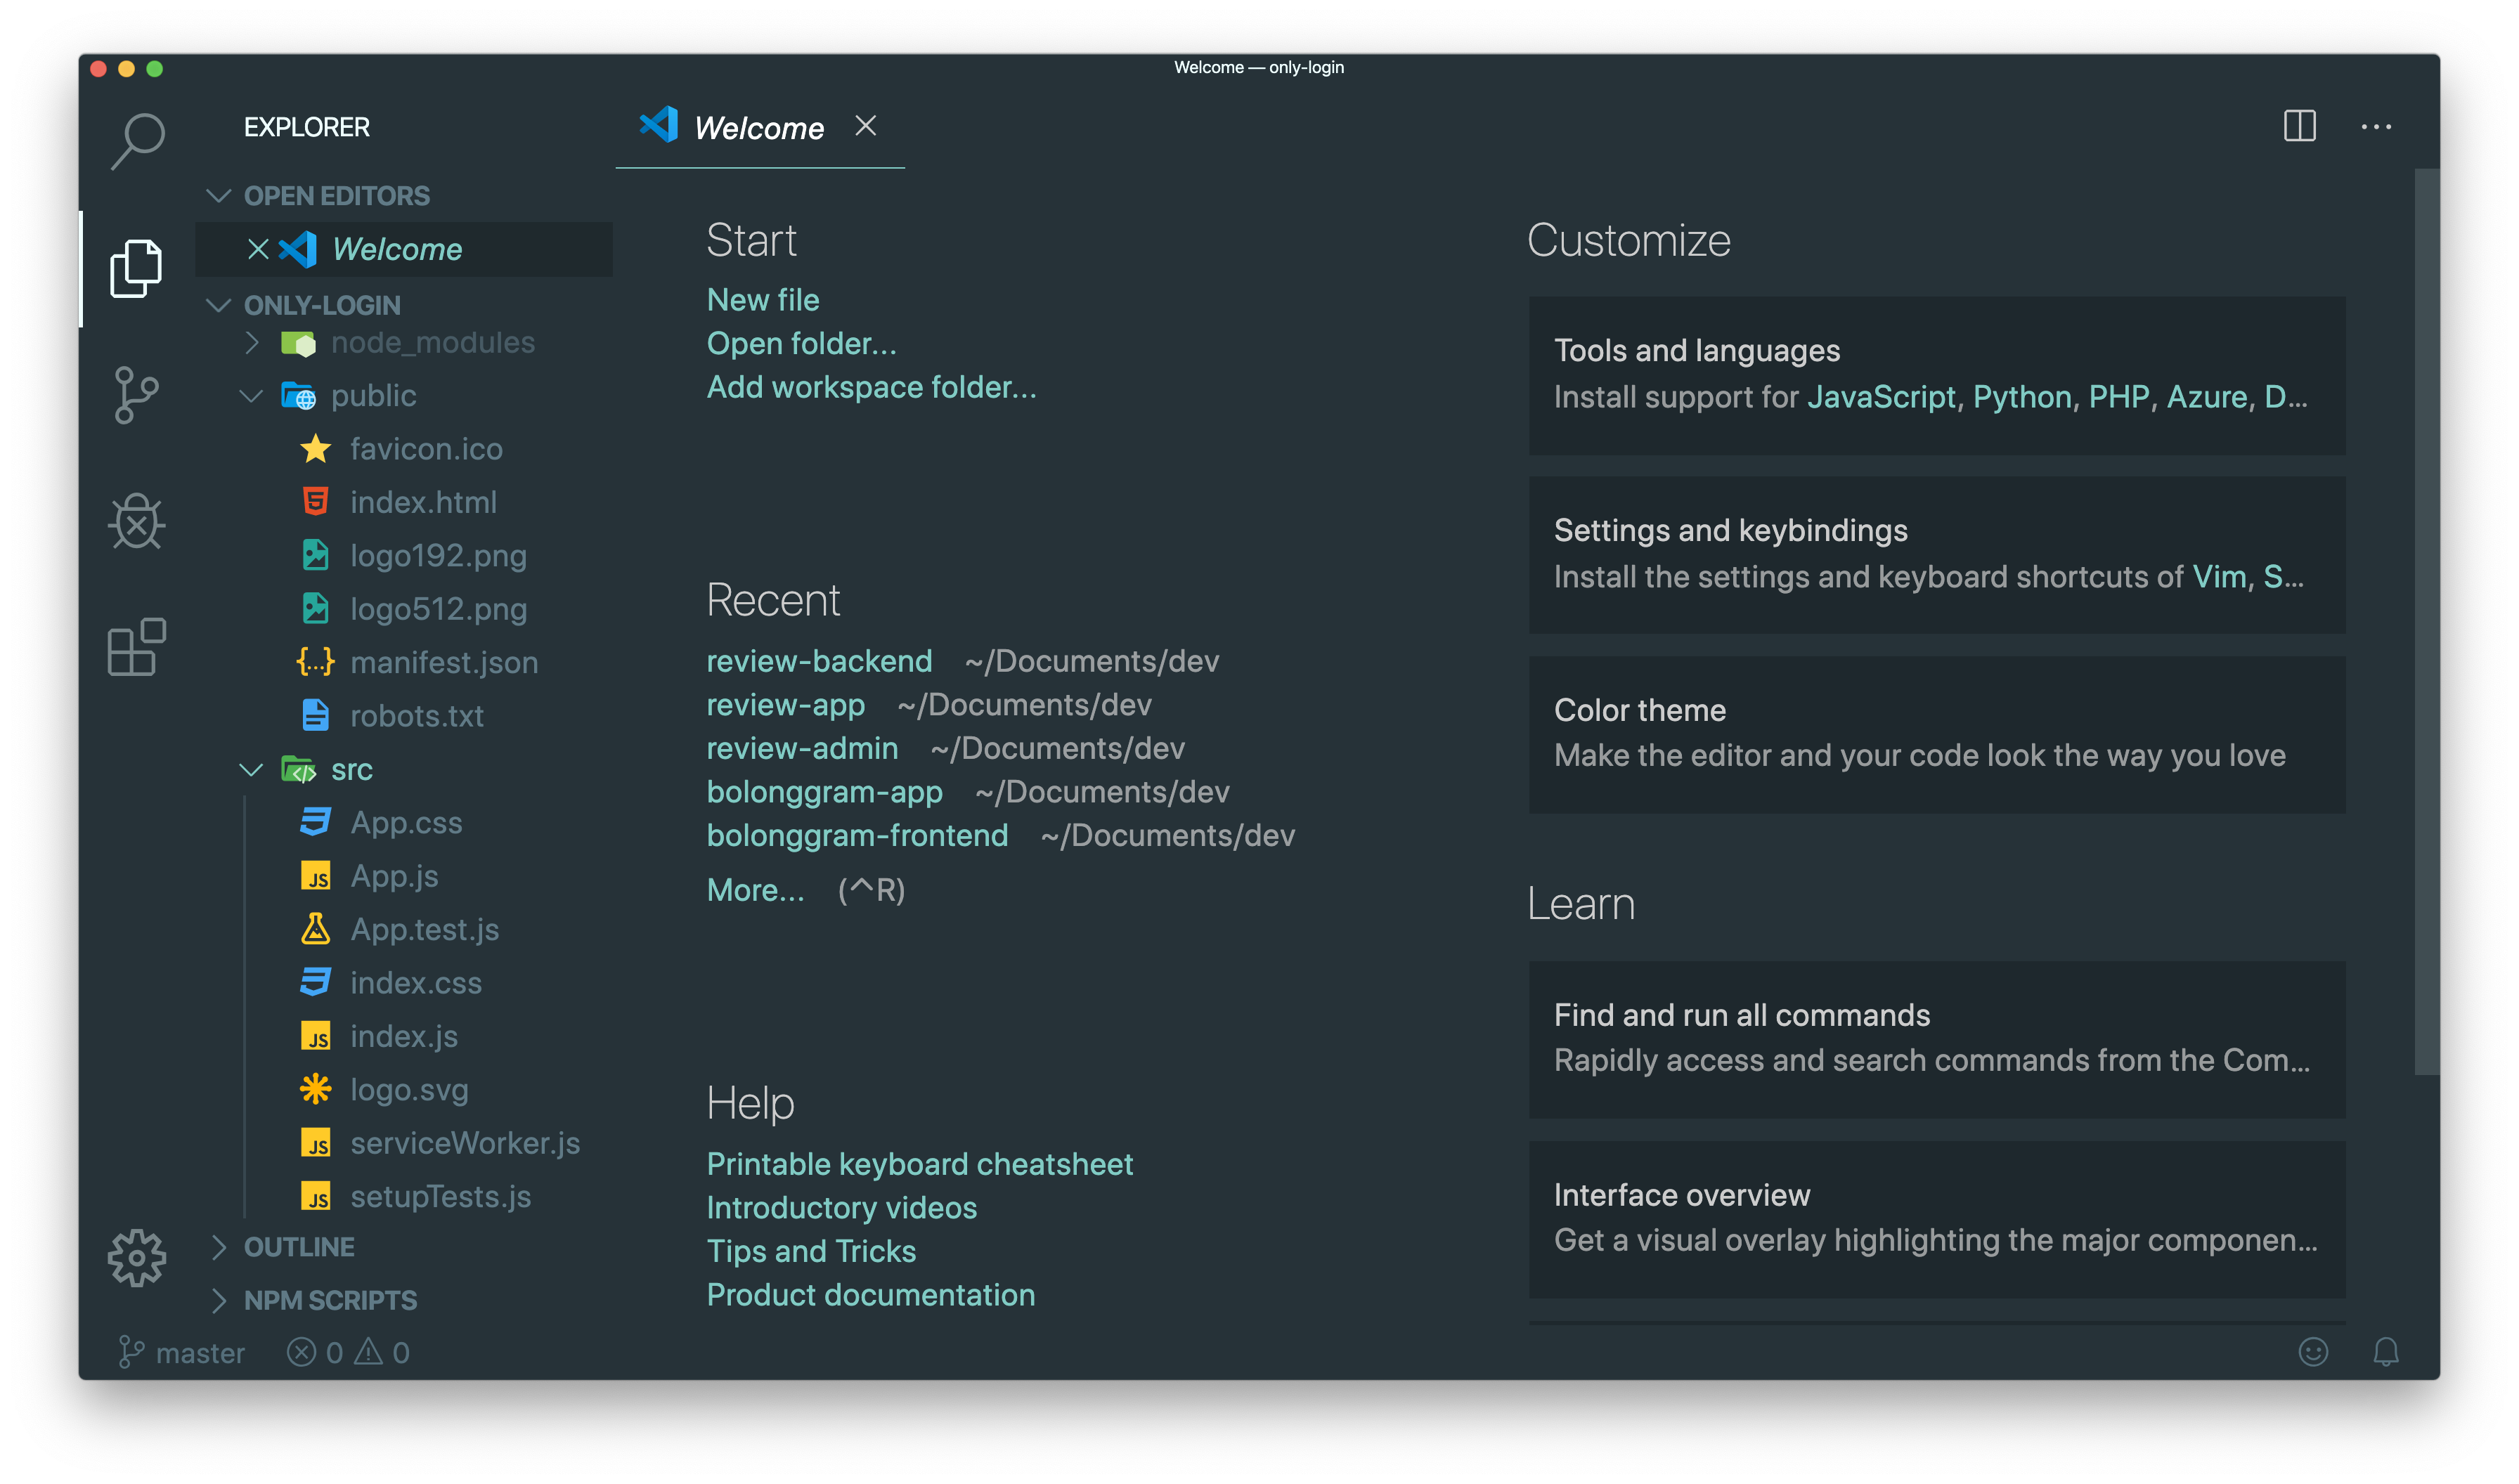Open the Source Control view

click(x=136, y=395)
